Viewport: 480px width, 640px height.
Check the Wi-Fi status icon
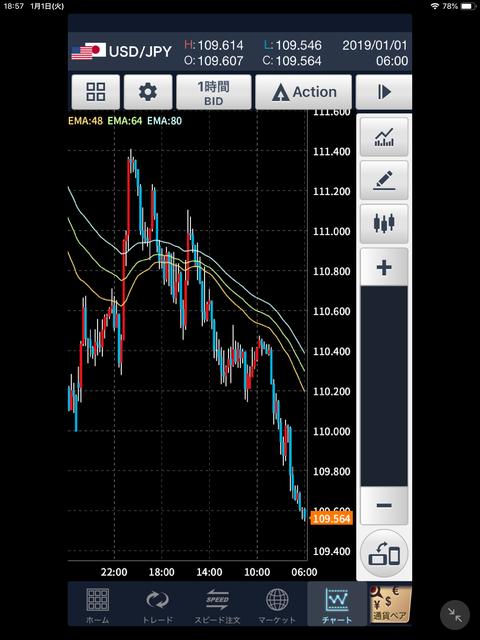point(435,6)
